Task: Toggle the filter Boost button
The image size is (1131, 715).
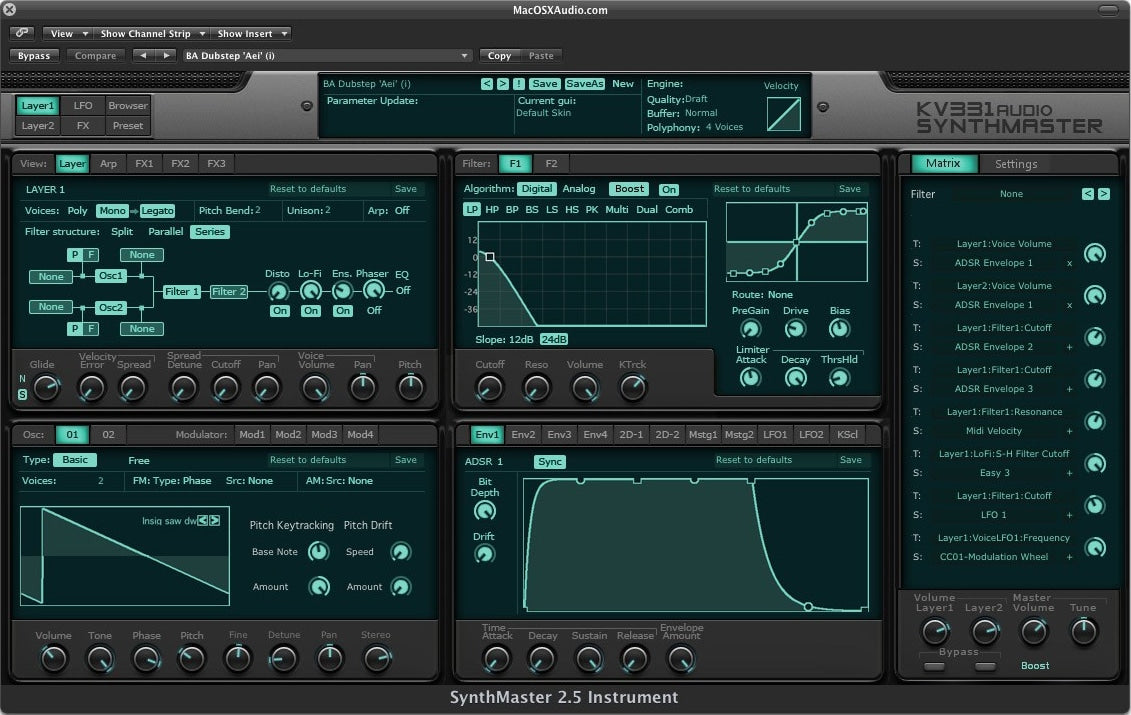Action: [629, 189]
